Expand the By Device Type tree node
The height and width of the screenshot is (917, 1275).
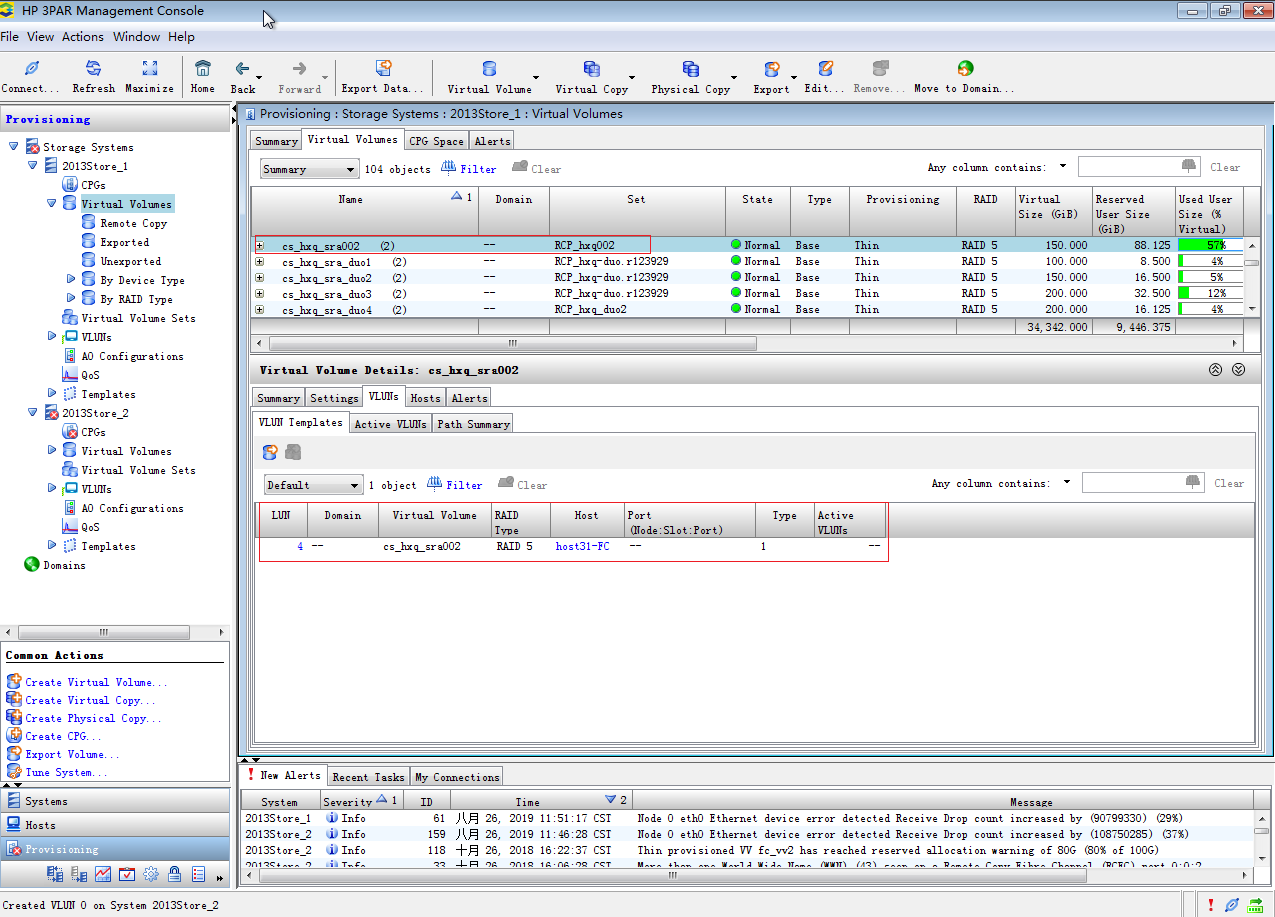pos(71,280)
